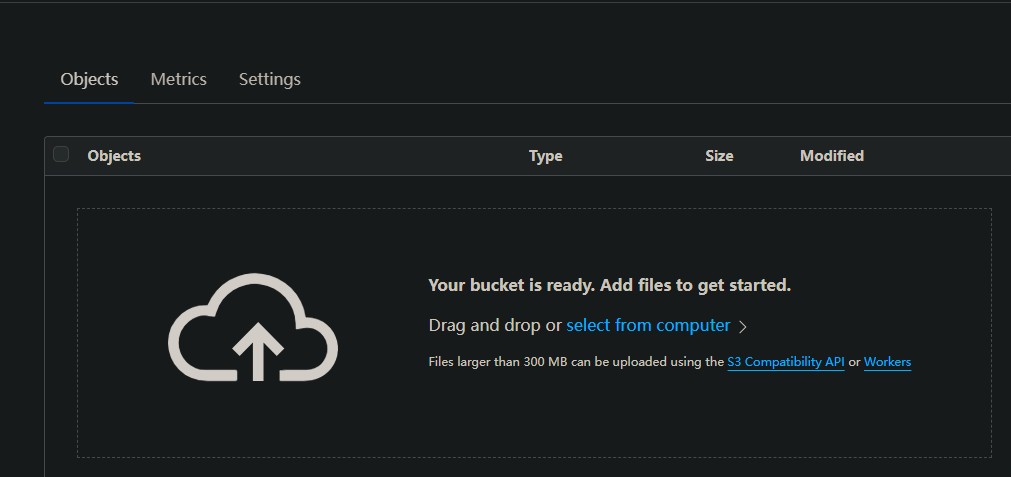Open the S3 Compatibility API link
Image resolution: width=1011 pixels, height=477 pixels.
click(x=786, y=362)
